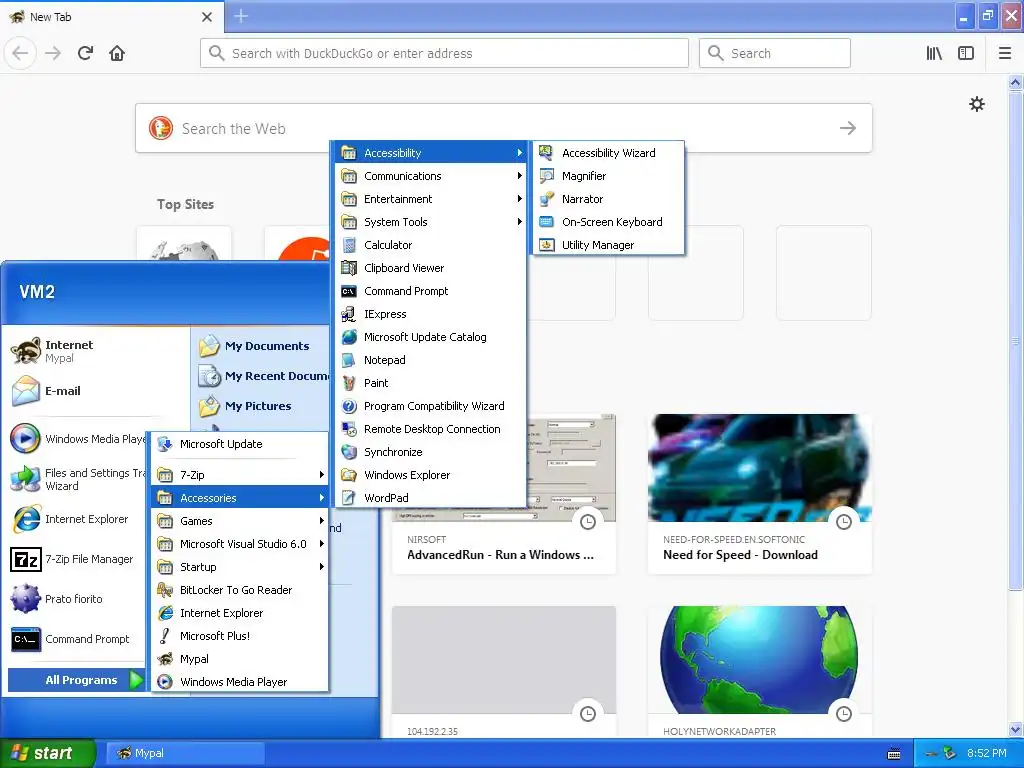The height and width of the screenshot is (768, 1024).
Task: Click the All Programs button
Action: point(77,680)
